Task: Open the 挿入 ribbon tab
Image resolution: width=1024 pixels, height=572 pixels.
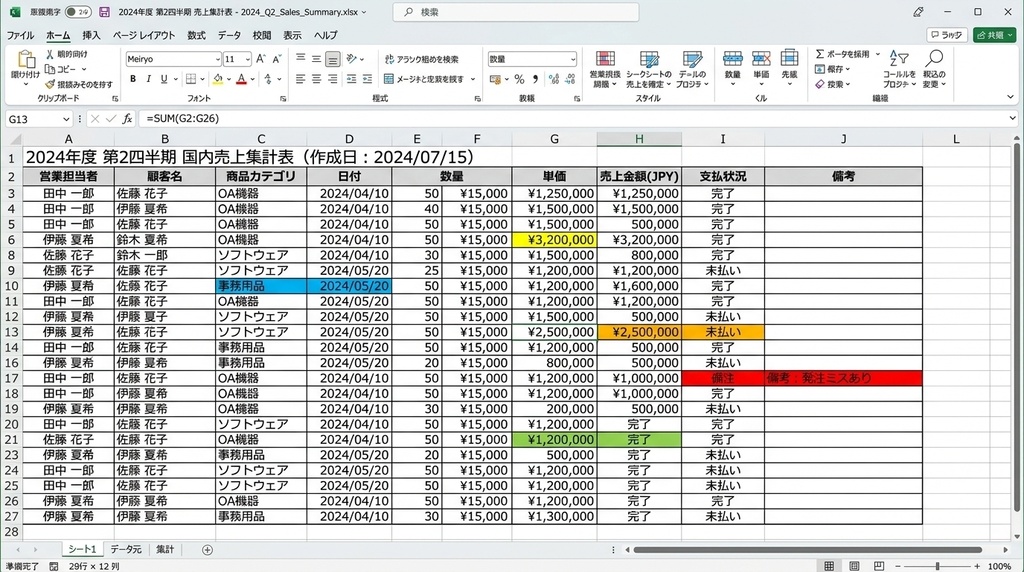Action: point(91,35)
